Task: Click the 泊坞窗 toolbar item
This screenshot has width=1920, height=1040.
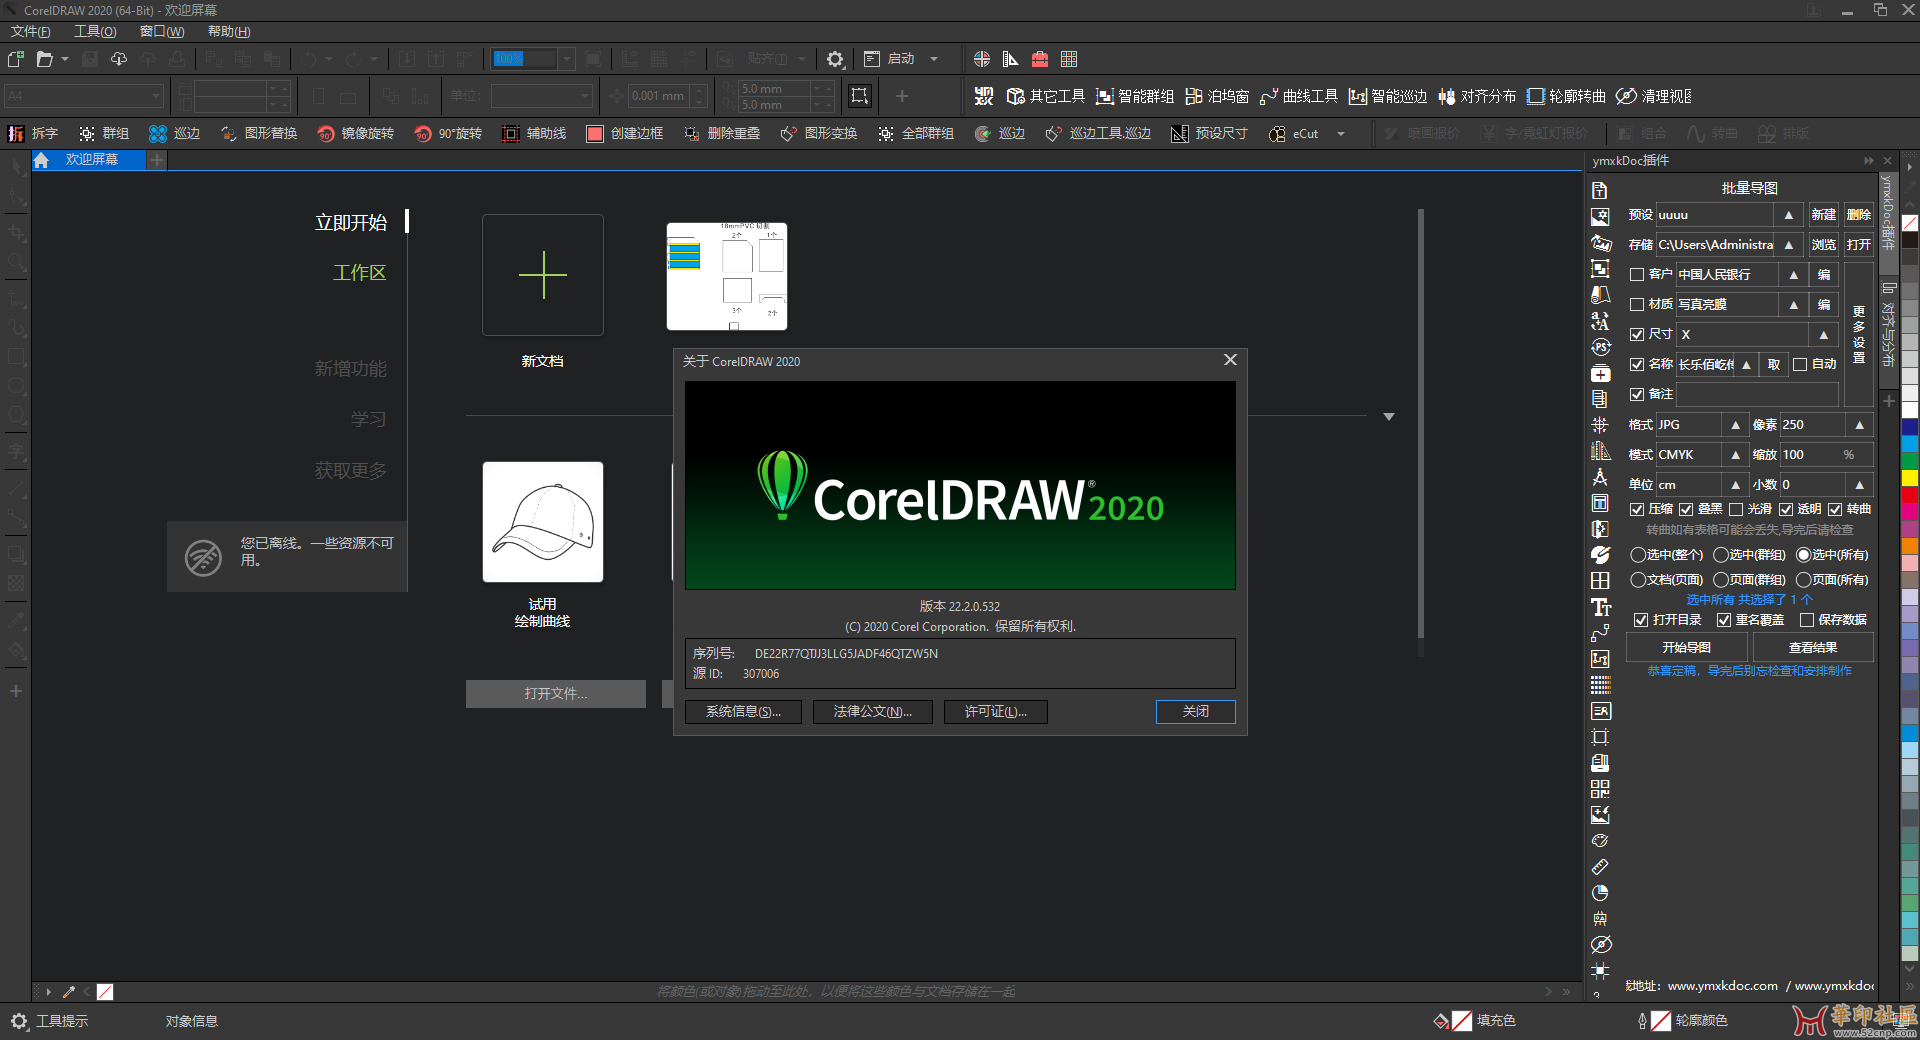Action: (x=1217, y=96)
